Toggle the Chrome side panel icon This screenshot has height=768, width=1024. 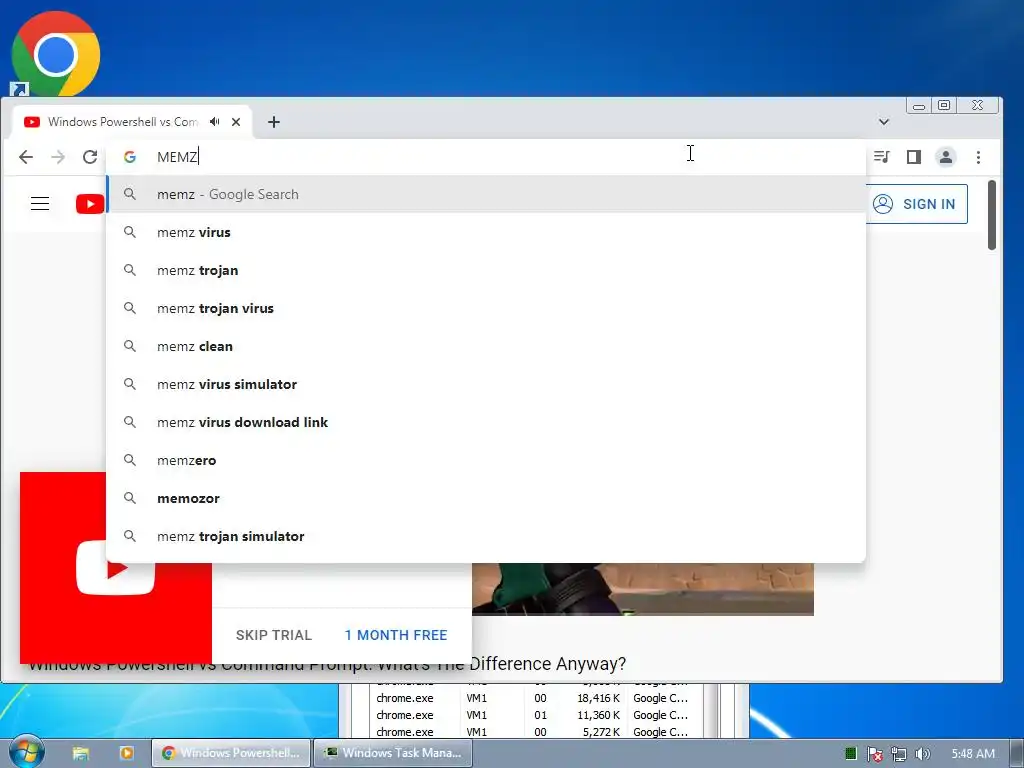tap(914, 157)
